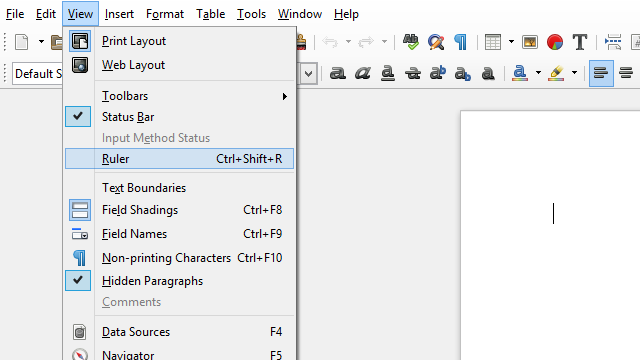Click the Insert Page Break icon
640x360 pixels.
pyautogui.click(x=613, y=42)
